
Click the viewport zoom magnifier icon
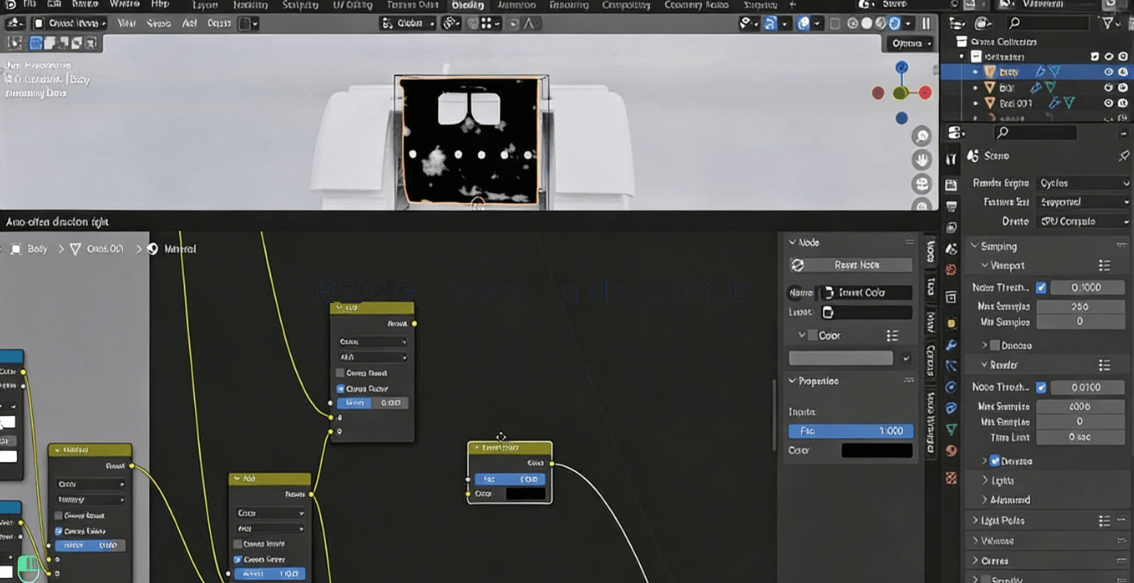921,137
